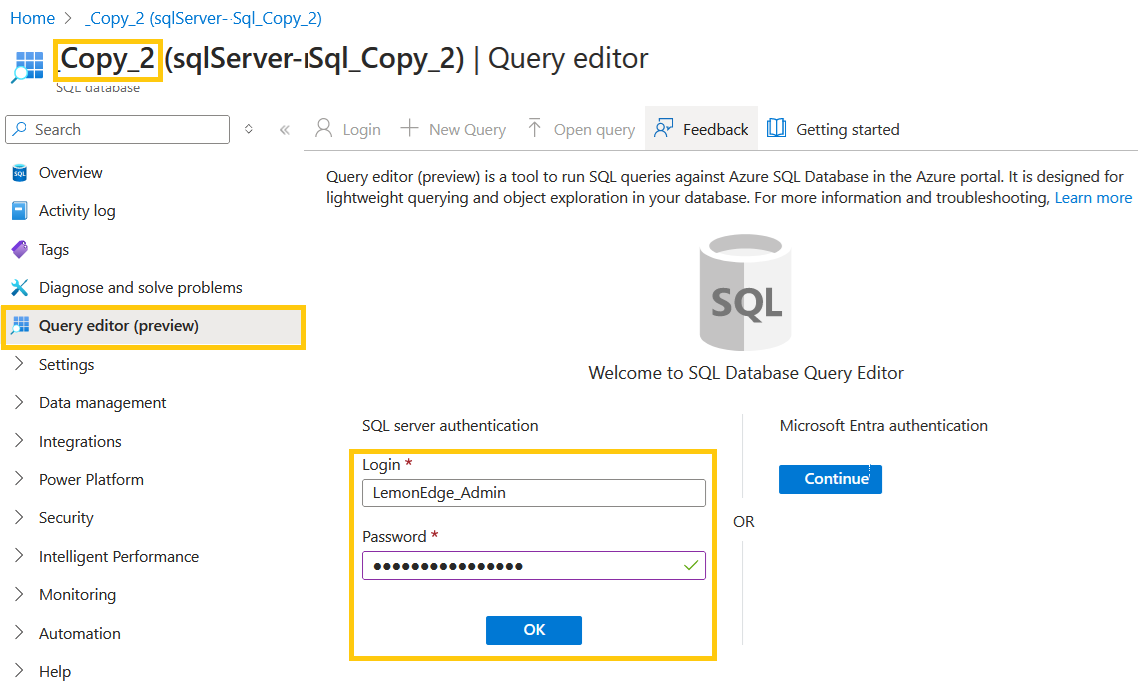The image size is (1138, 691).
Task: Follow the Learn more link
Action: [1093, 197]
